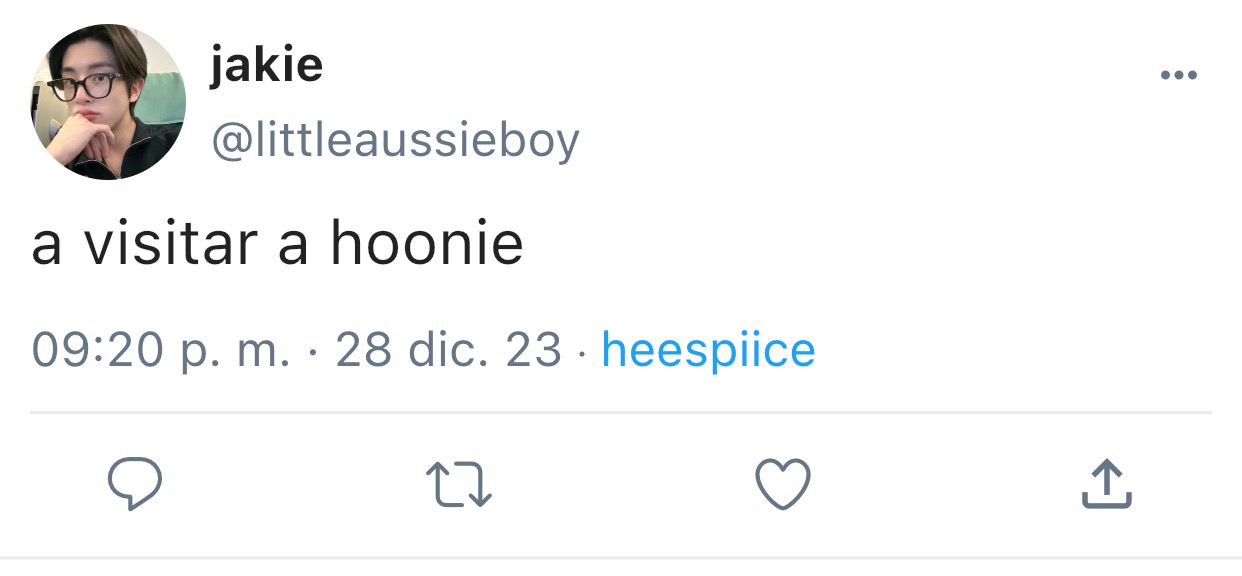Screen dimensions: 1242x576
Task: Select the dot separator before heespiice
Action: pos(582,352)
